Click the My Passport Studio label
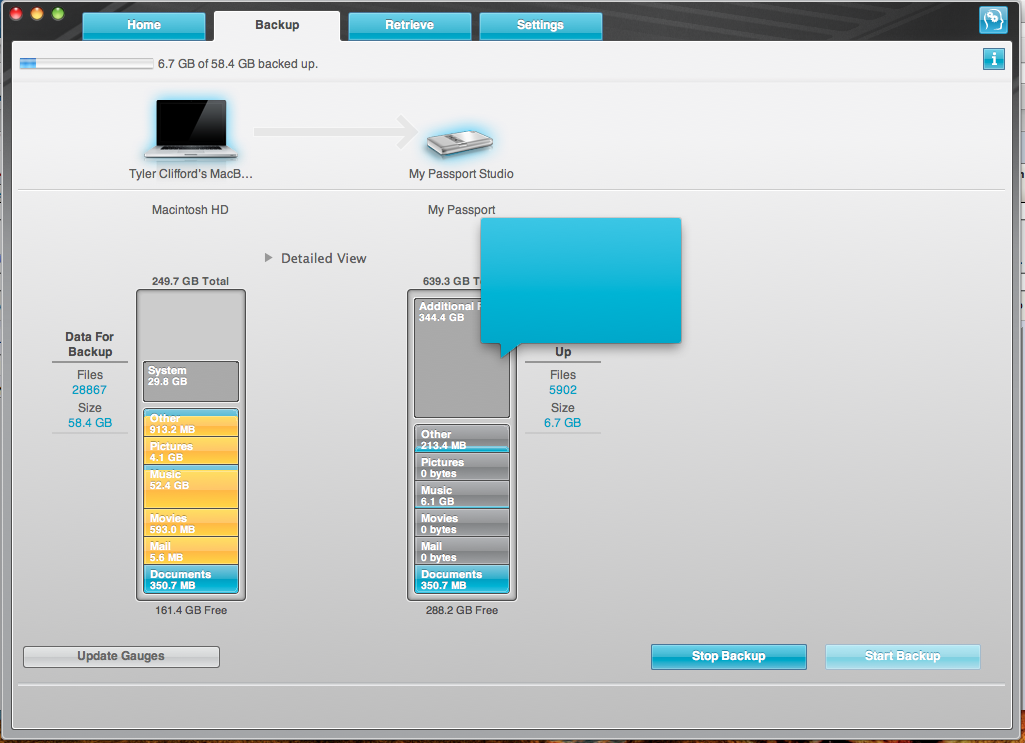The height and width of the screenshot is (743, 1025). pyautogui.click(x=461, y=174)
